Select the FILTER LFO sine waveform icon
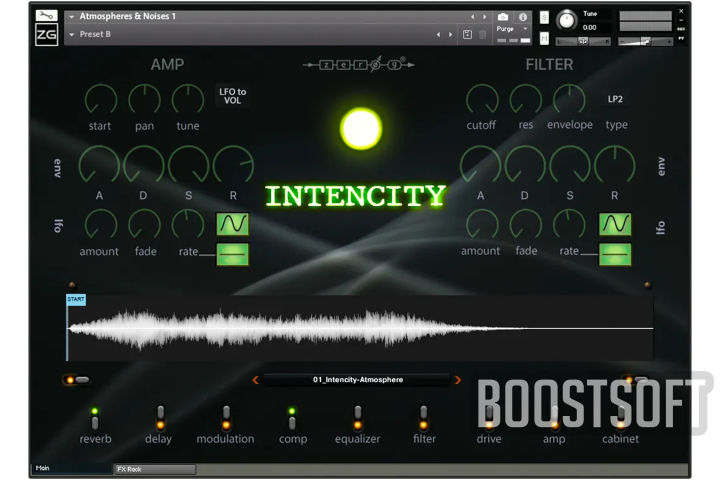720x480 pixels. pyautogui.click(x=615, y=225)
